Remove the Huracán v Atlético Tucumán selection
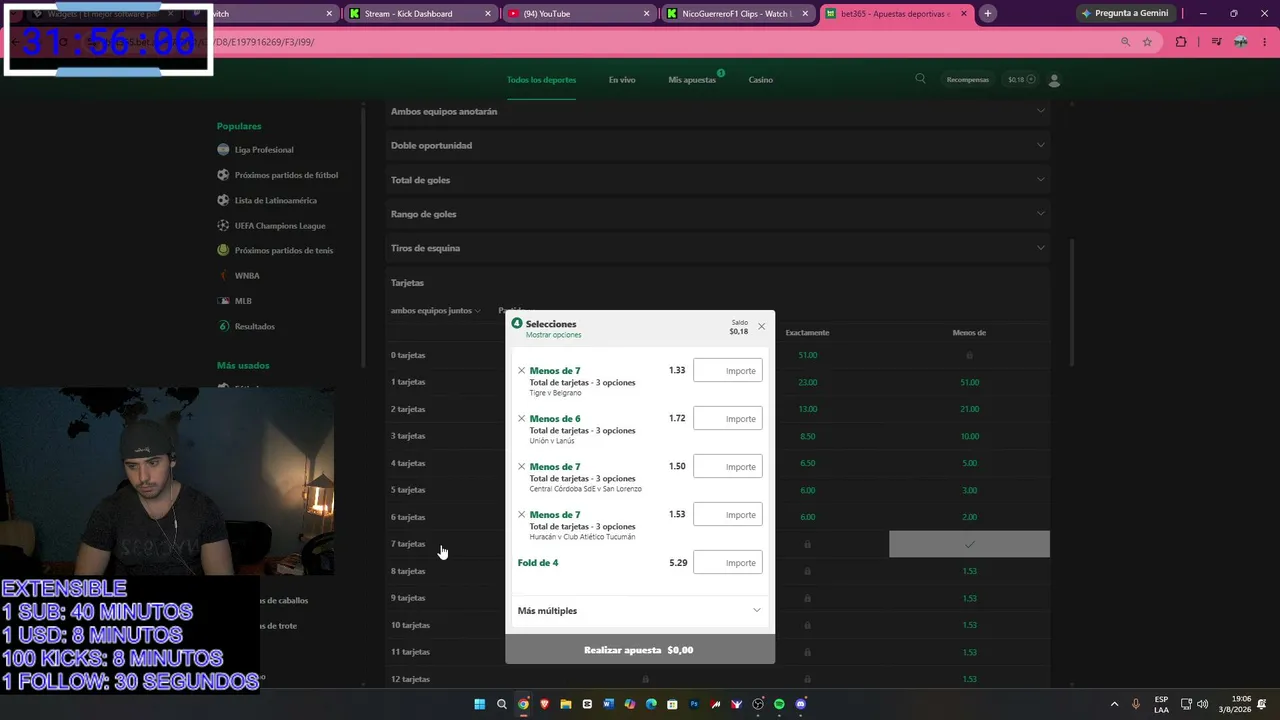The width and height of the screenshot is (1280, 720). point(521,515)
